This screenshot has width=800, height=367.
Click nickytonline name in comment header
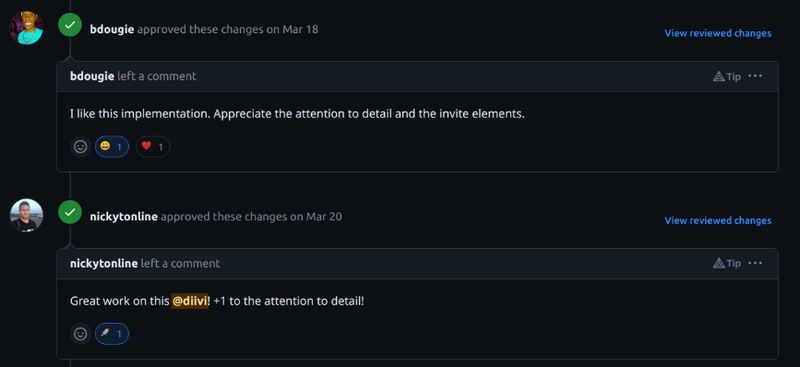(104, 263)
